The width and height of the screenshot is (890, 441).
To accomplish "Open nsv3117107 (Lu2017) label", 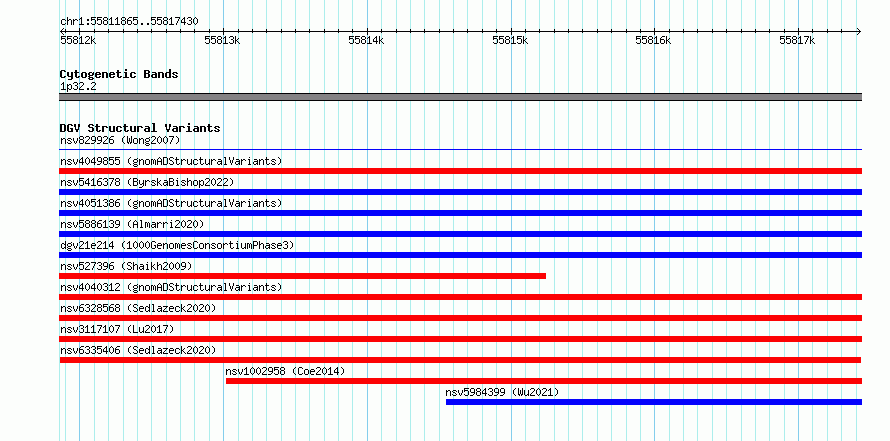I will tap(117, 329).
